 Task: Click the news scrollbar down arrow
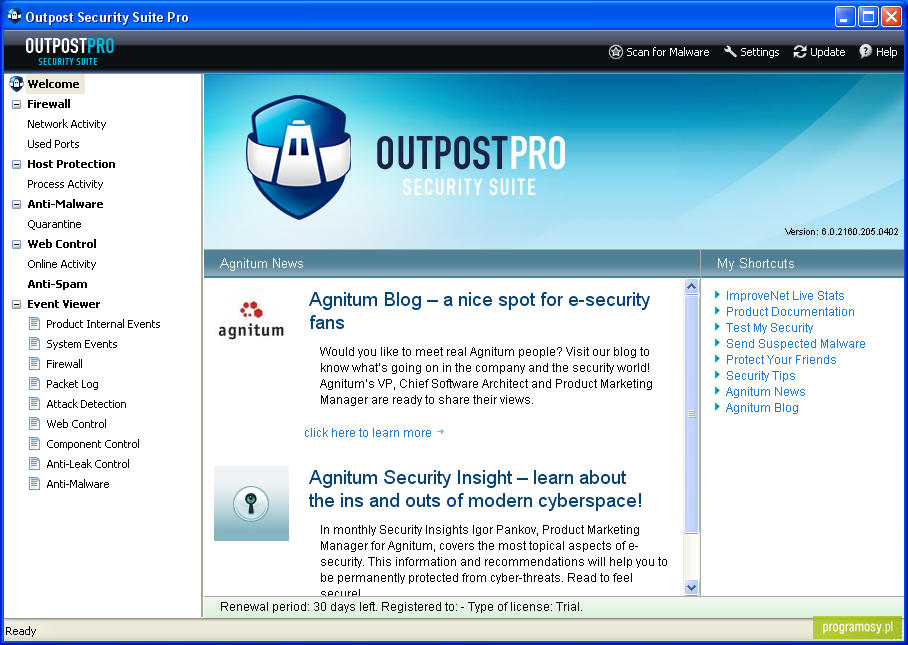(691, 587)
